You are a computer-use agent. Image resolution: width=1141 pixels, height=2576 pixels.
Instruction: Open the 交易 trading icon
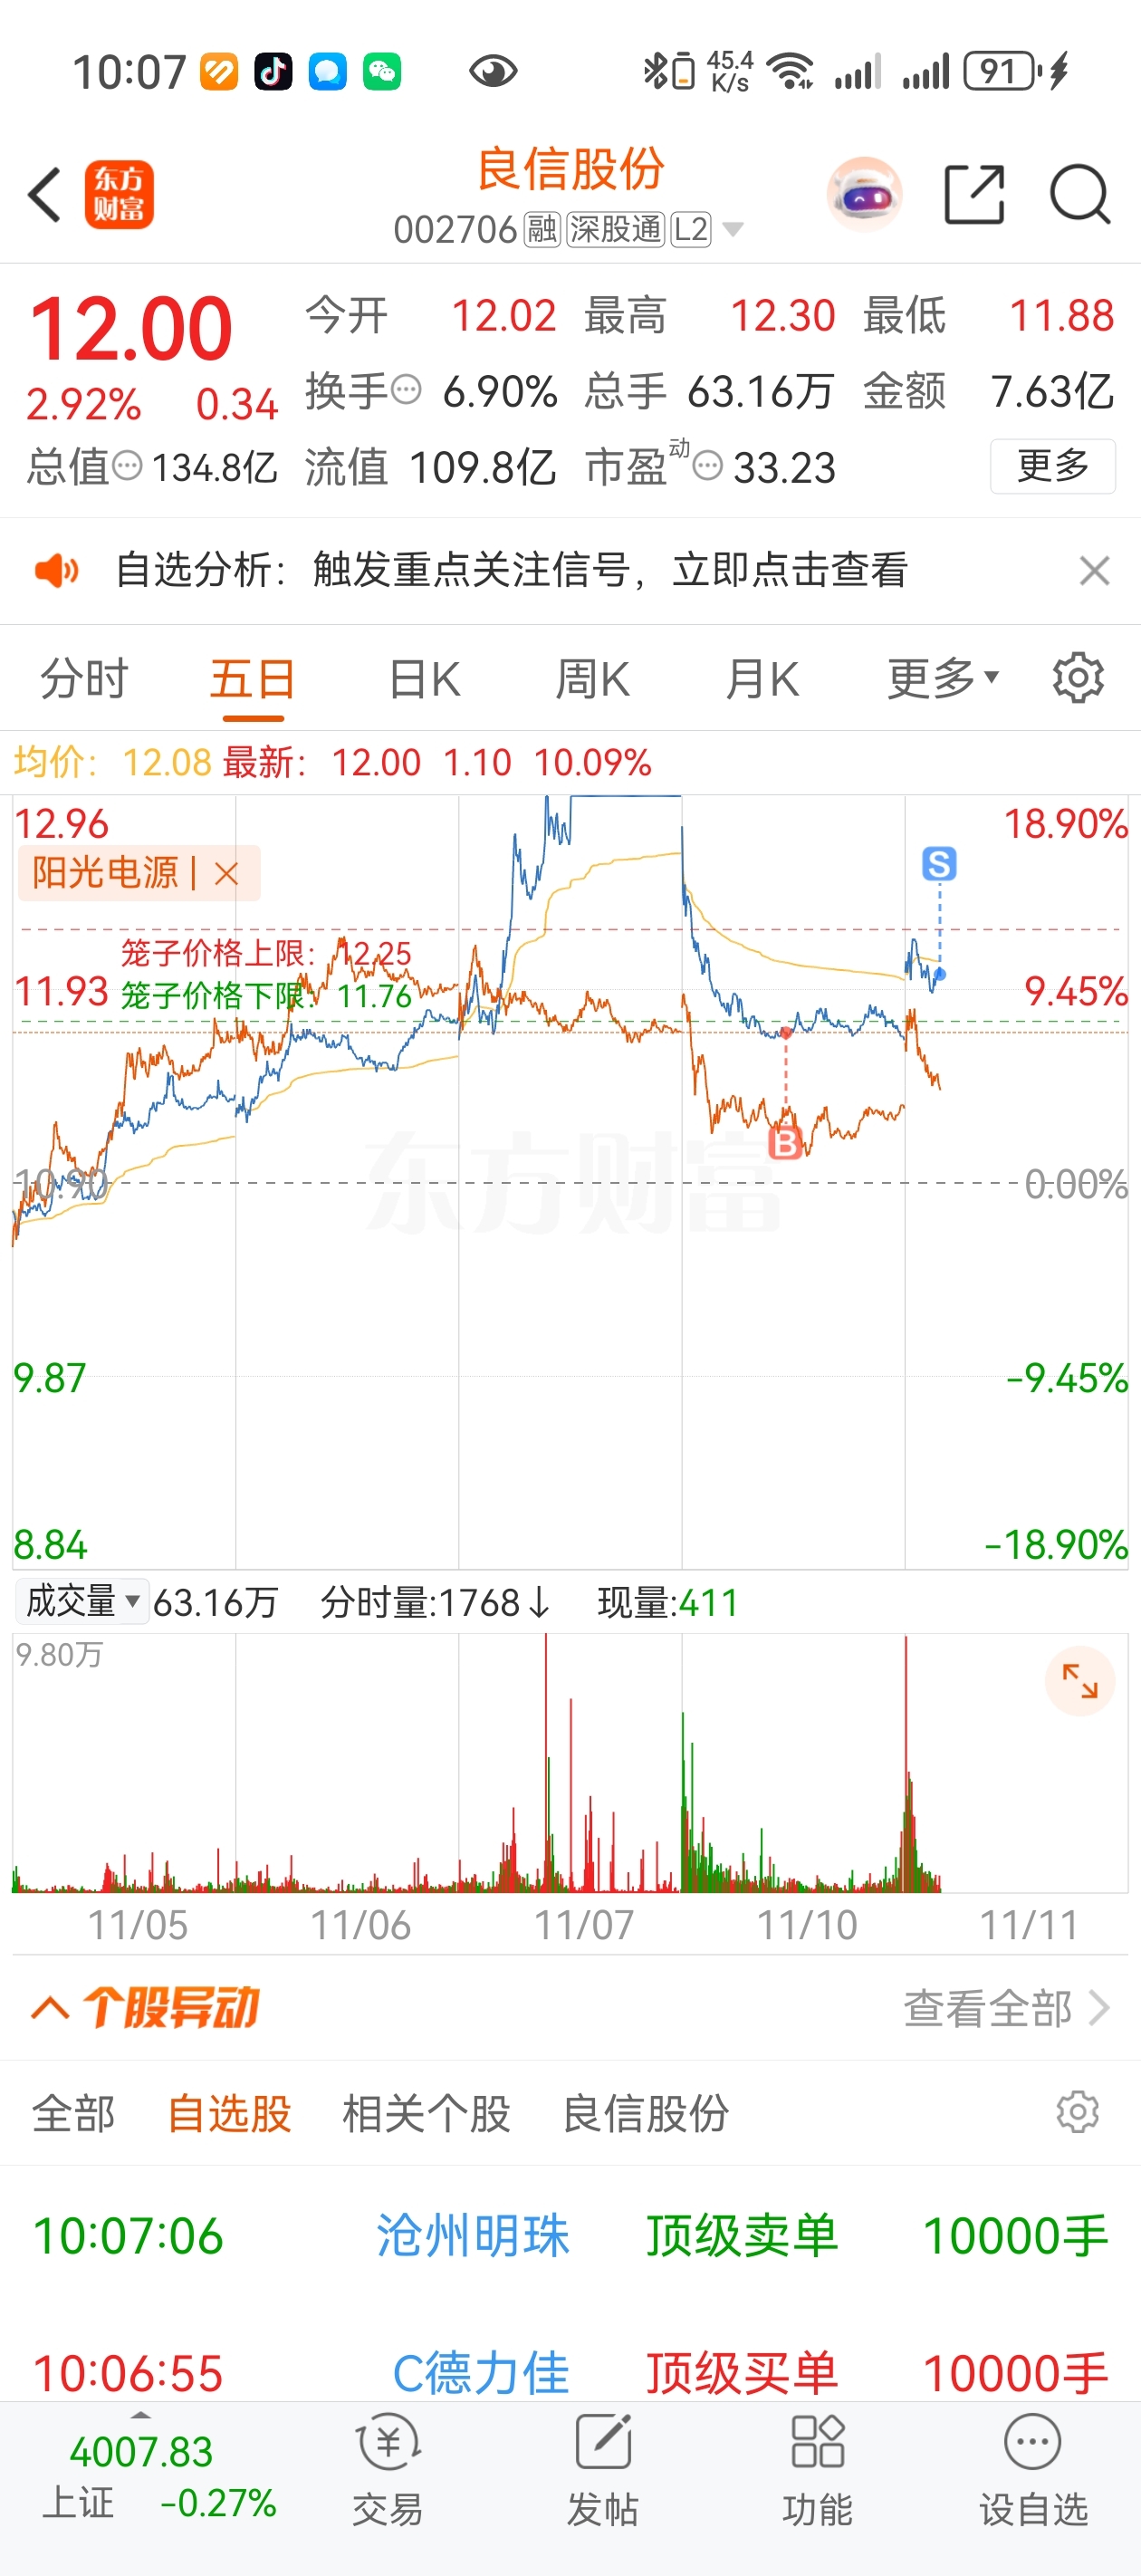coord(388,2469)
